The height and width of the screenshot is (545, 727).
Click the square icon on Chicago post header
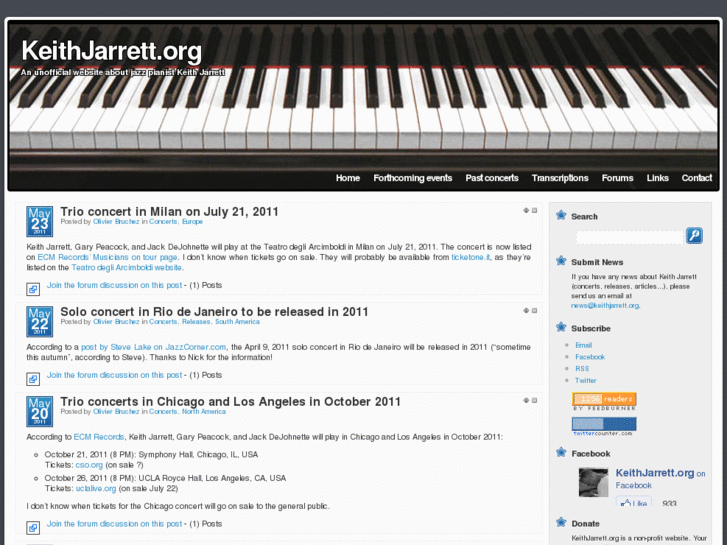tap(535, 400)
